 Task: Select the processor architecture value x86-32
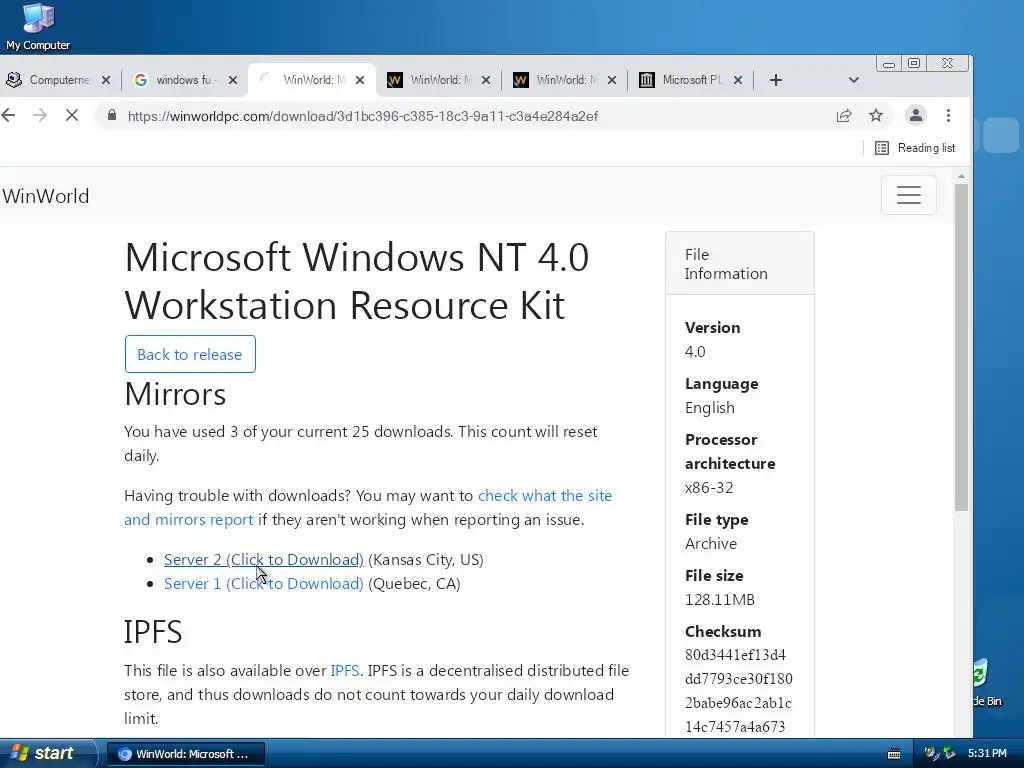[x=709, y=488]
